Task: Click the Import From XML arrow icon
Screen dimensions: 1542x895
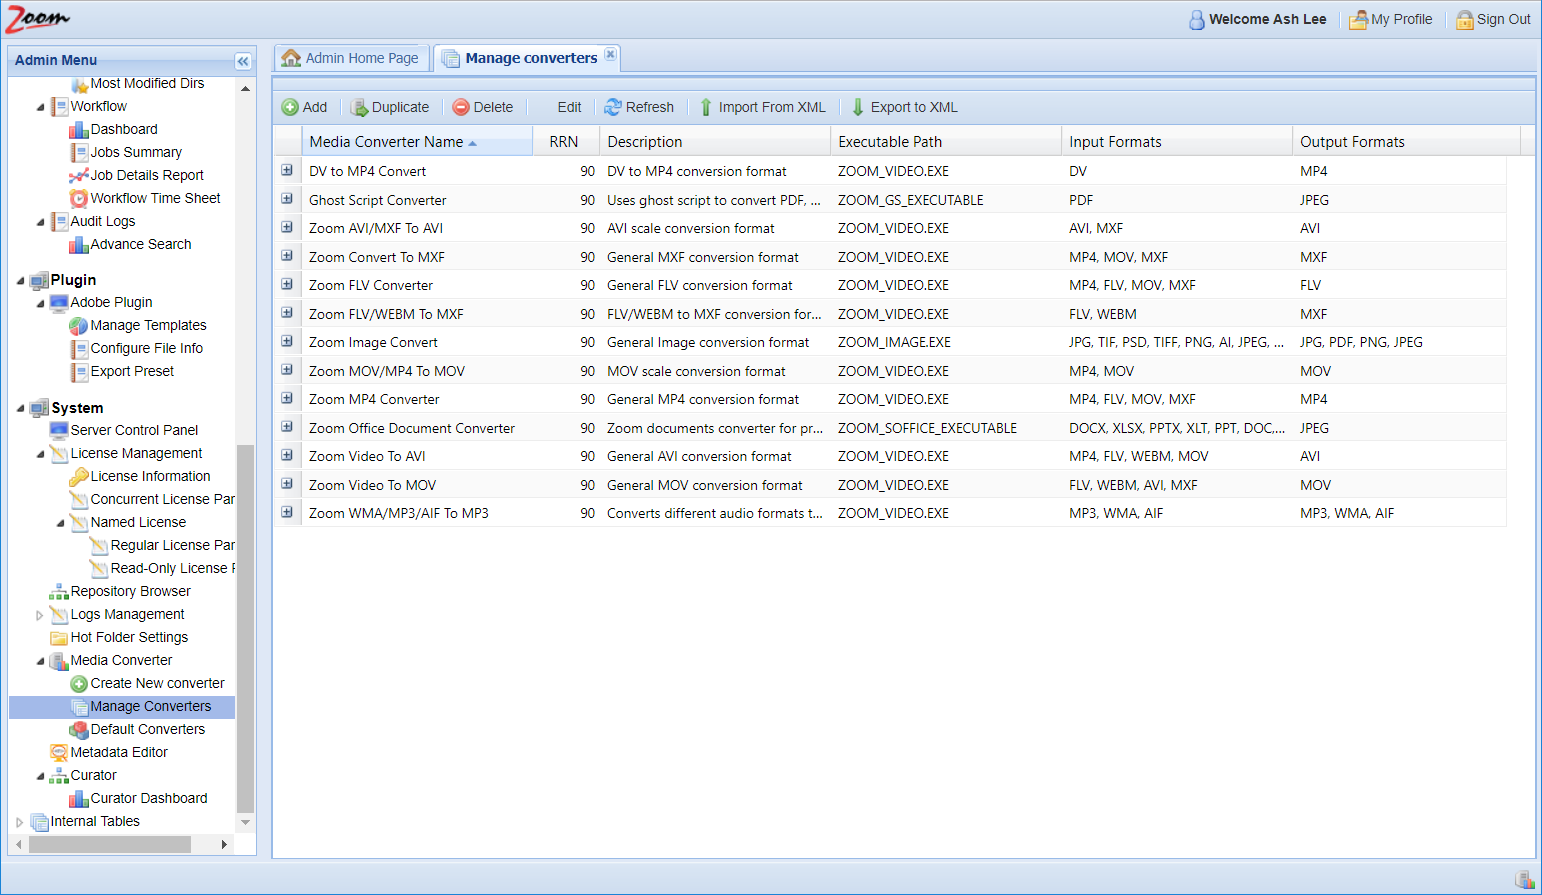Action: tap(706, 107)
